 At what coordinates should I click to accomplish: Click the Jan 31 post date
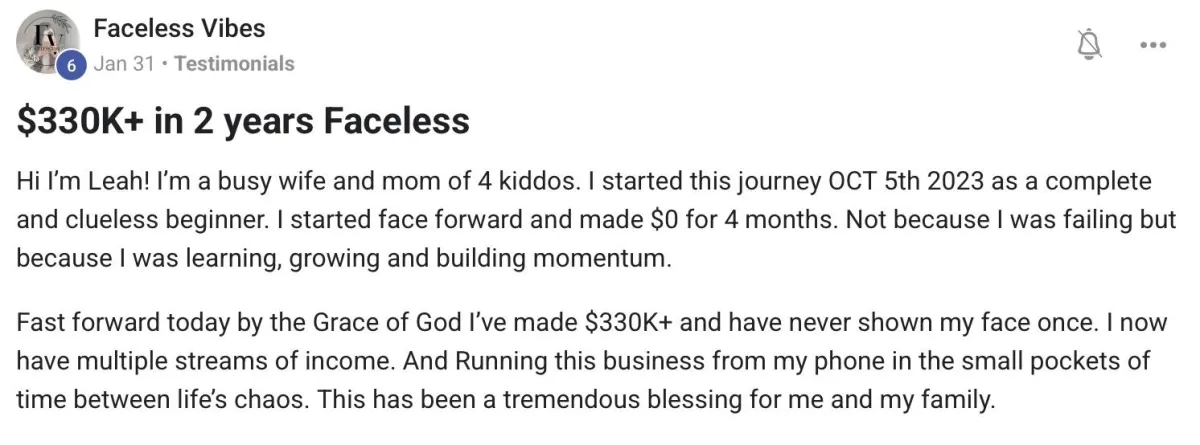click(124, 64)
